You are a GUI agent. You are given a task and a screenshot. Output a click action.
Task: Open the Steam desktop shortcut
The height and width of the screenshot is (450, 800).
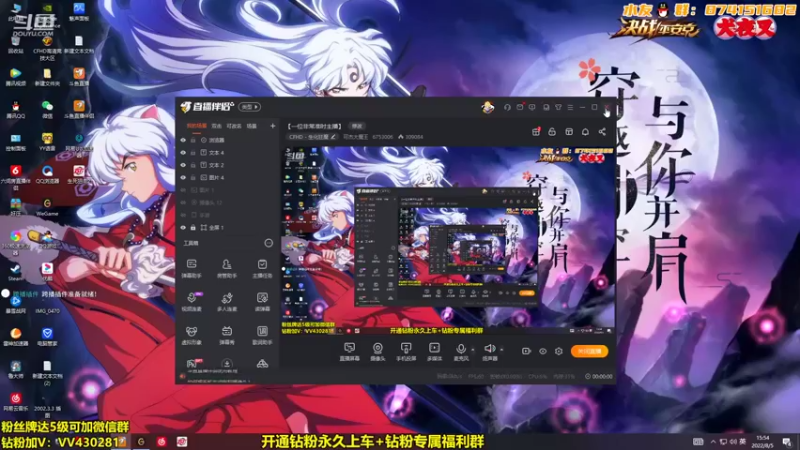tap(15, 272)
